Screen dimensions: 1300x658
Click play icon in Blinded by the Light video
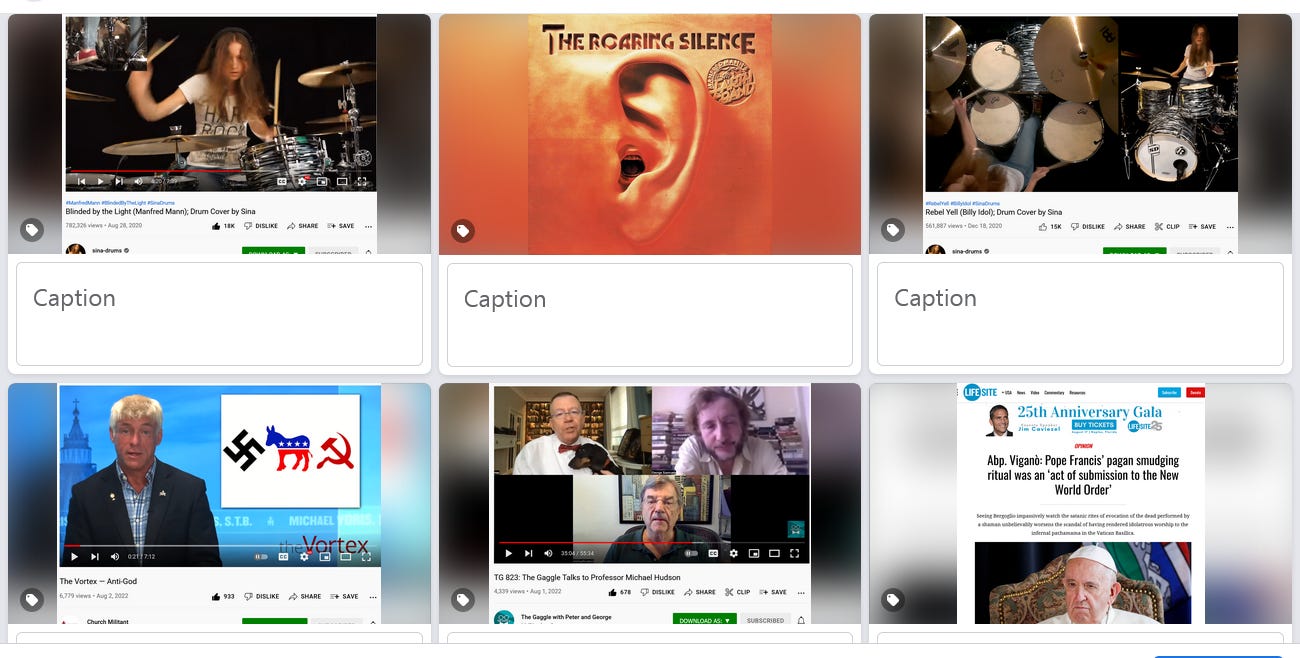pyautogui.click(x=100, y=182)
